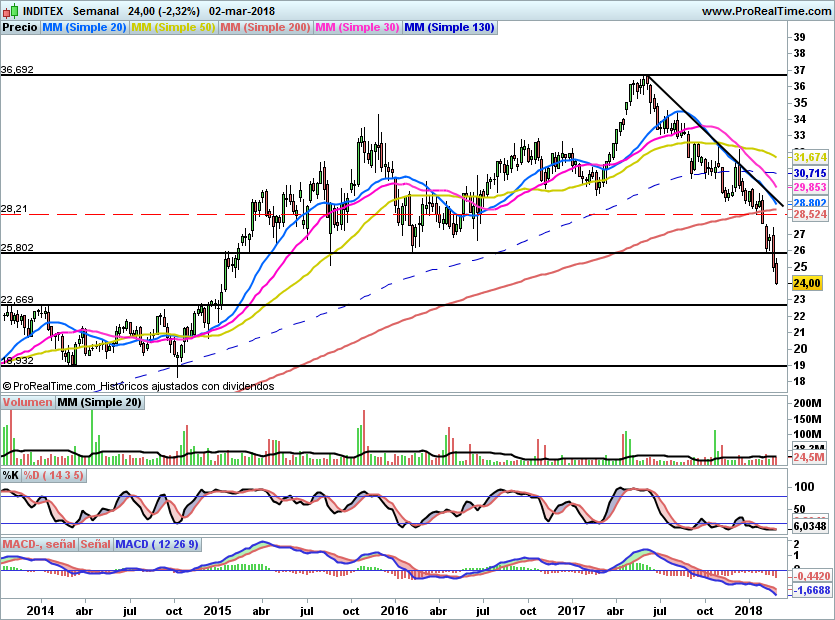Open the www.ProRealTime.com link
The height and width of the screenshot is (620, 835).
pyautogui.click(x=765, y=10)
